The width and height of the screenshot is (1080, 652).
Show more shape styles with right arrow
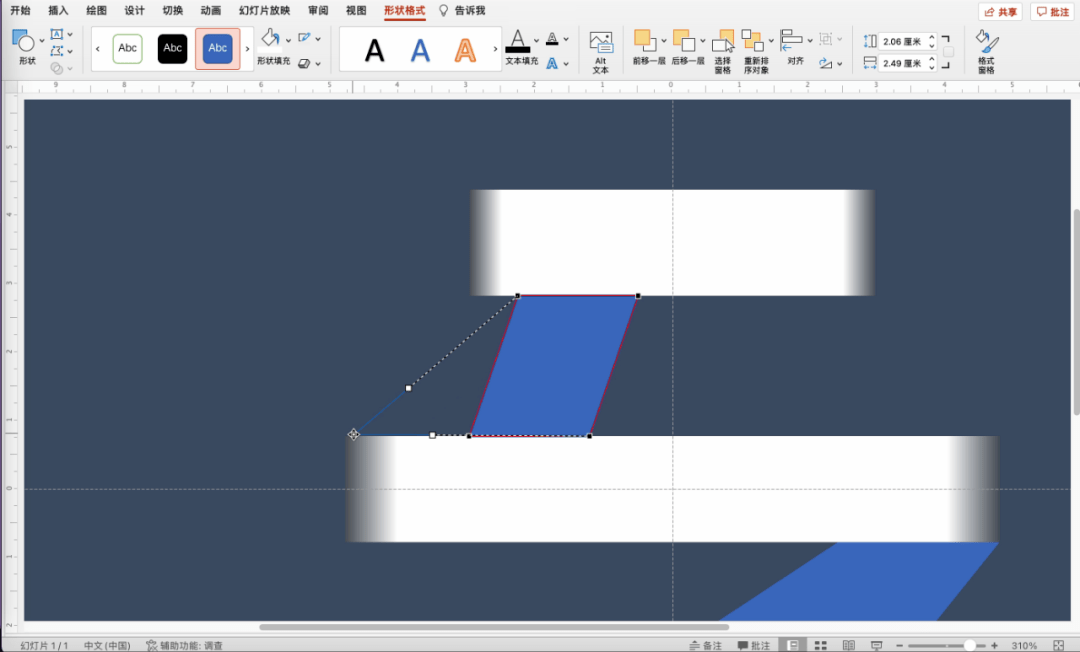(x=247, y=49)
